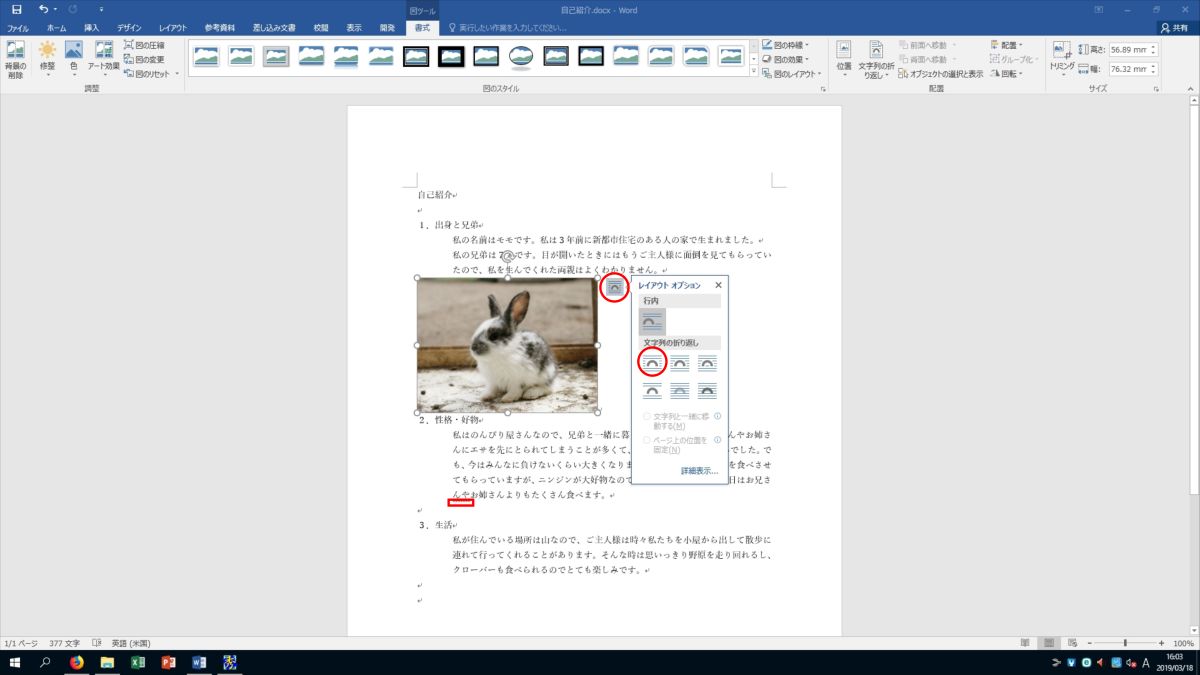Image resolution: width=1200 pixels, height=675 pixels.
Task: Switch to the 参考資料 (References) tab
Action: pos(220,28)
